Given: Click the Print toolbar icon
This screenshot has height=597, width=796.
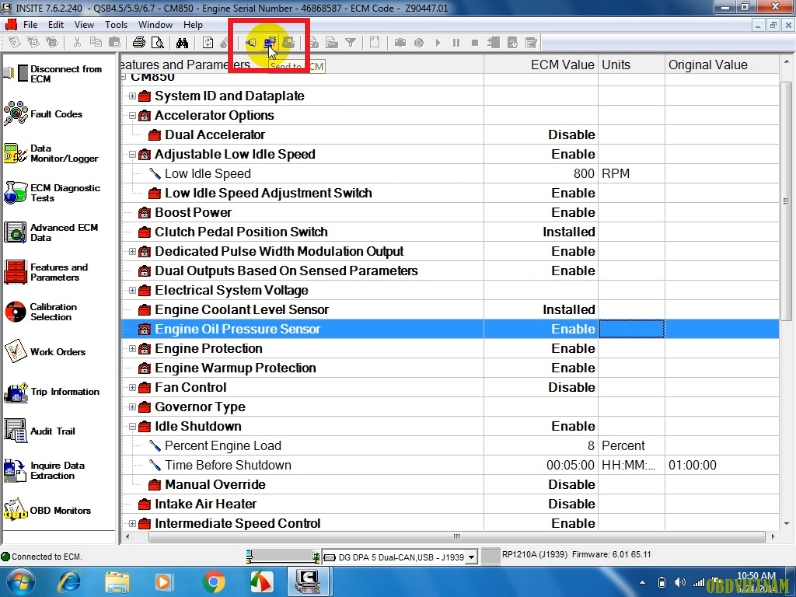Looking at the screenshot, I should 139,43.
